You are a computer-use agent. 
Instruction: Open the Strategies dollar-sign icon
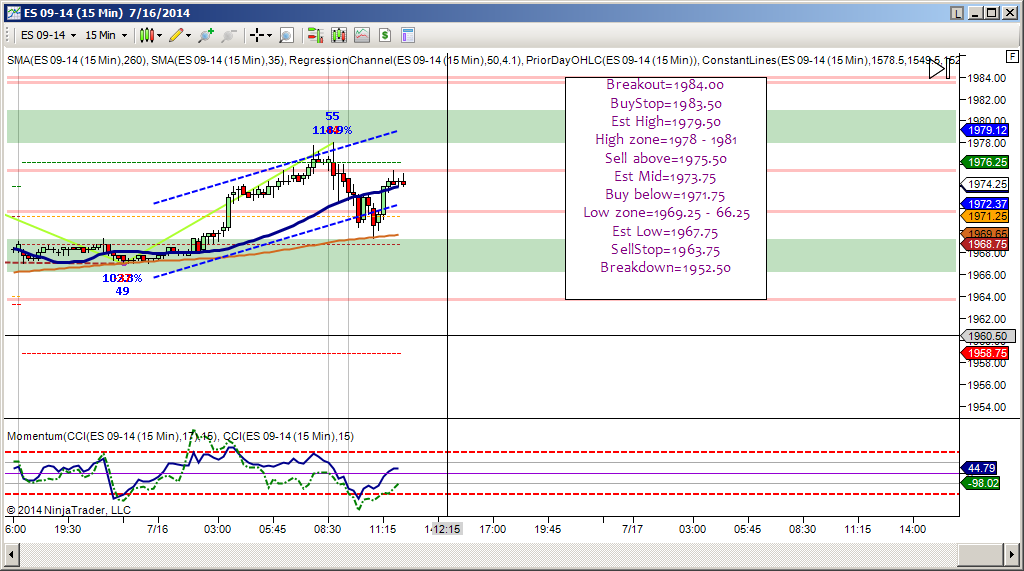(x=385, y=35)
